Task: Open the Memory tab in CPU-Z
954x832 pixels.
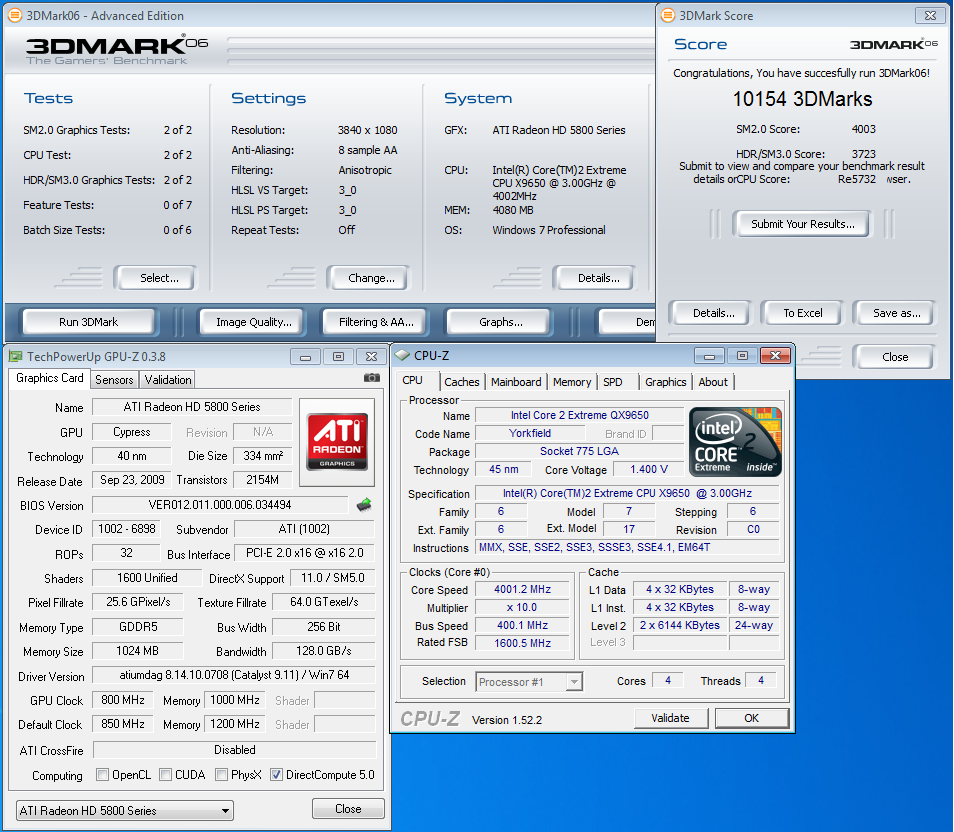Action: tap(572, 382)
